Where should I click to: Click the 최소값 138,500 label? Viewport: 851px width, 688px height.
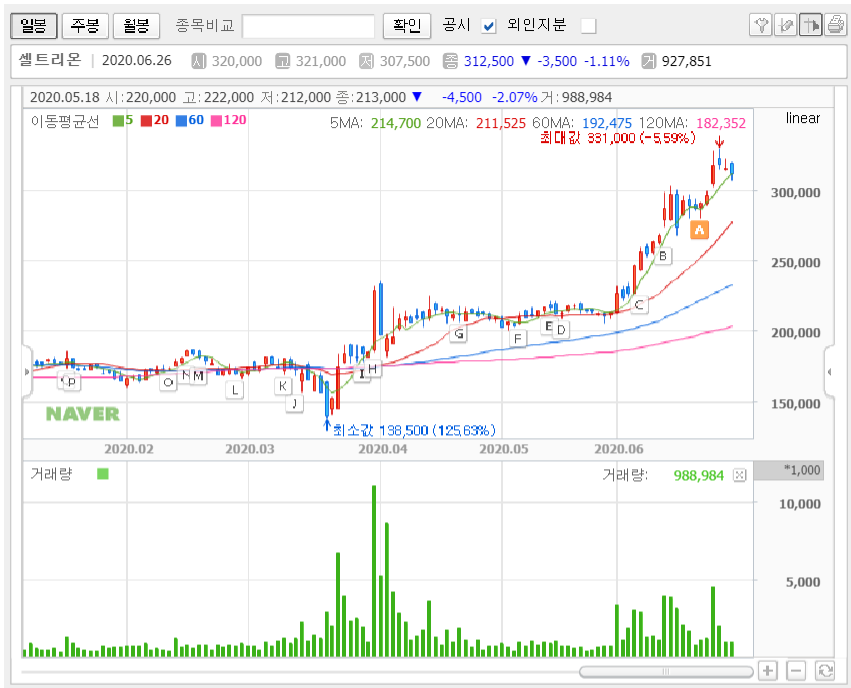(414, 430)
